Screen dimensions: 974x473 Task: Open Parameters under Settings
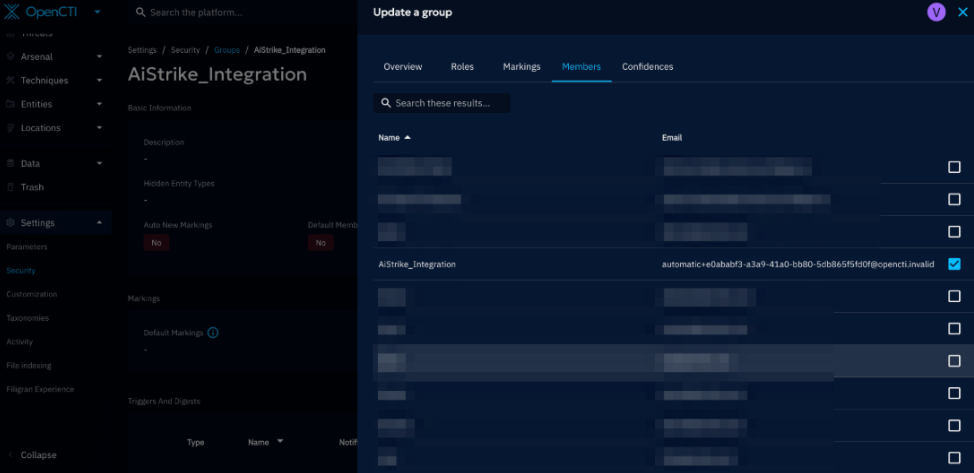(27, 247)
